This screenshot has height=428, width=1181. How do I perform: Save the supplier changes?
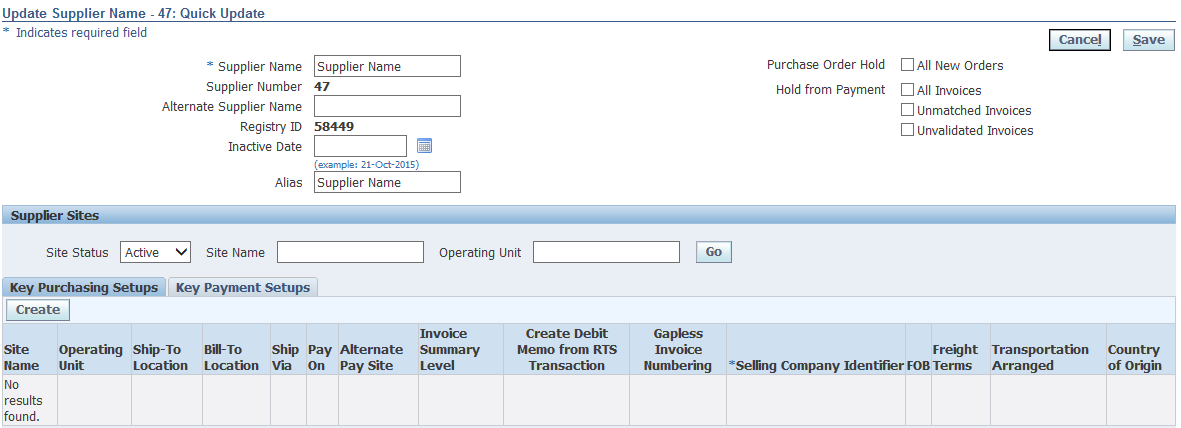(1148, 40)
